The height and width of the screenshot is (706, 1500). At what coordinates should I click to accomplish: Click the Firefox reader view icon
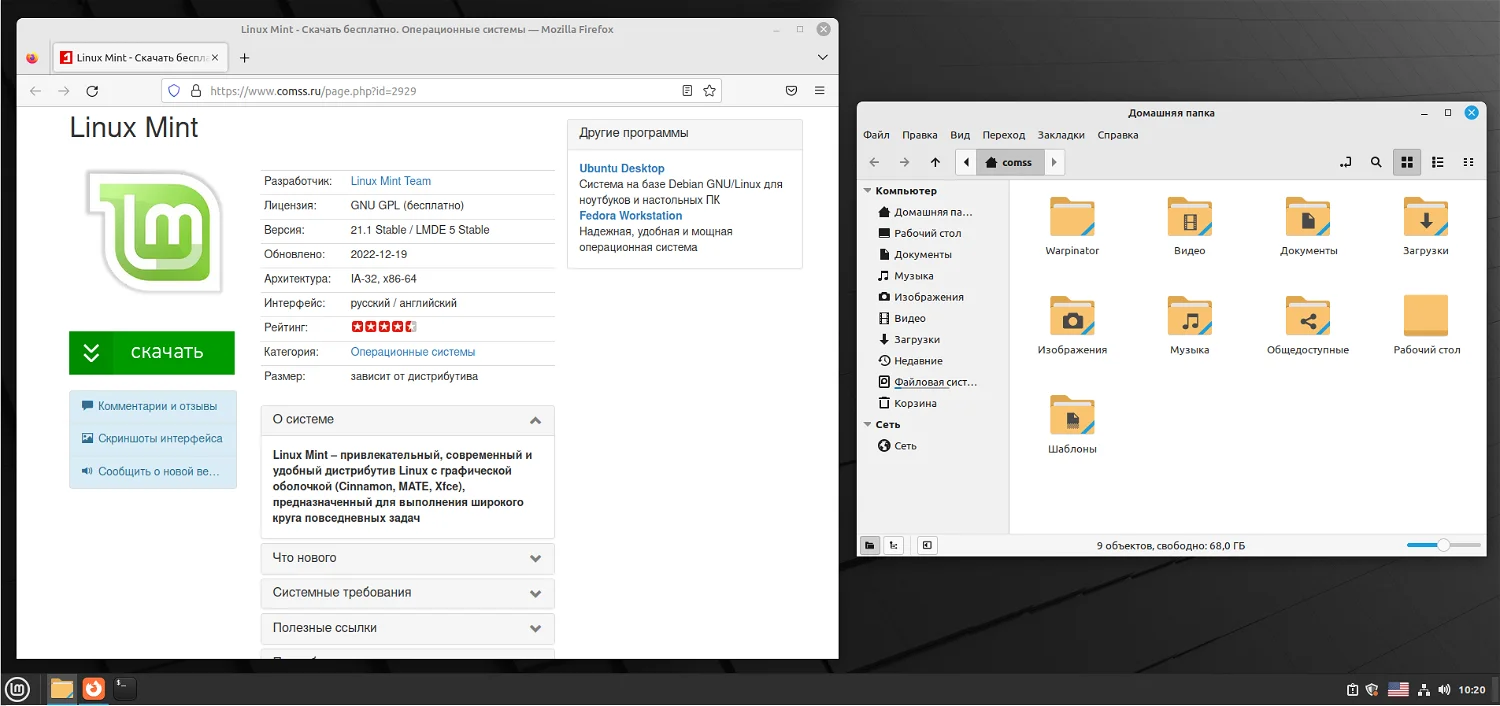(x=686, y=90)
